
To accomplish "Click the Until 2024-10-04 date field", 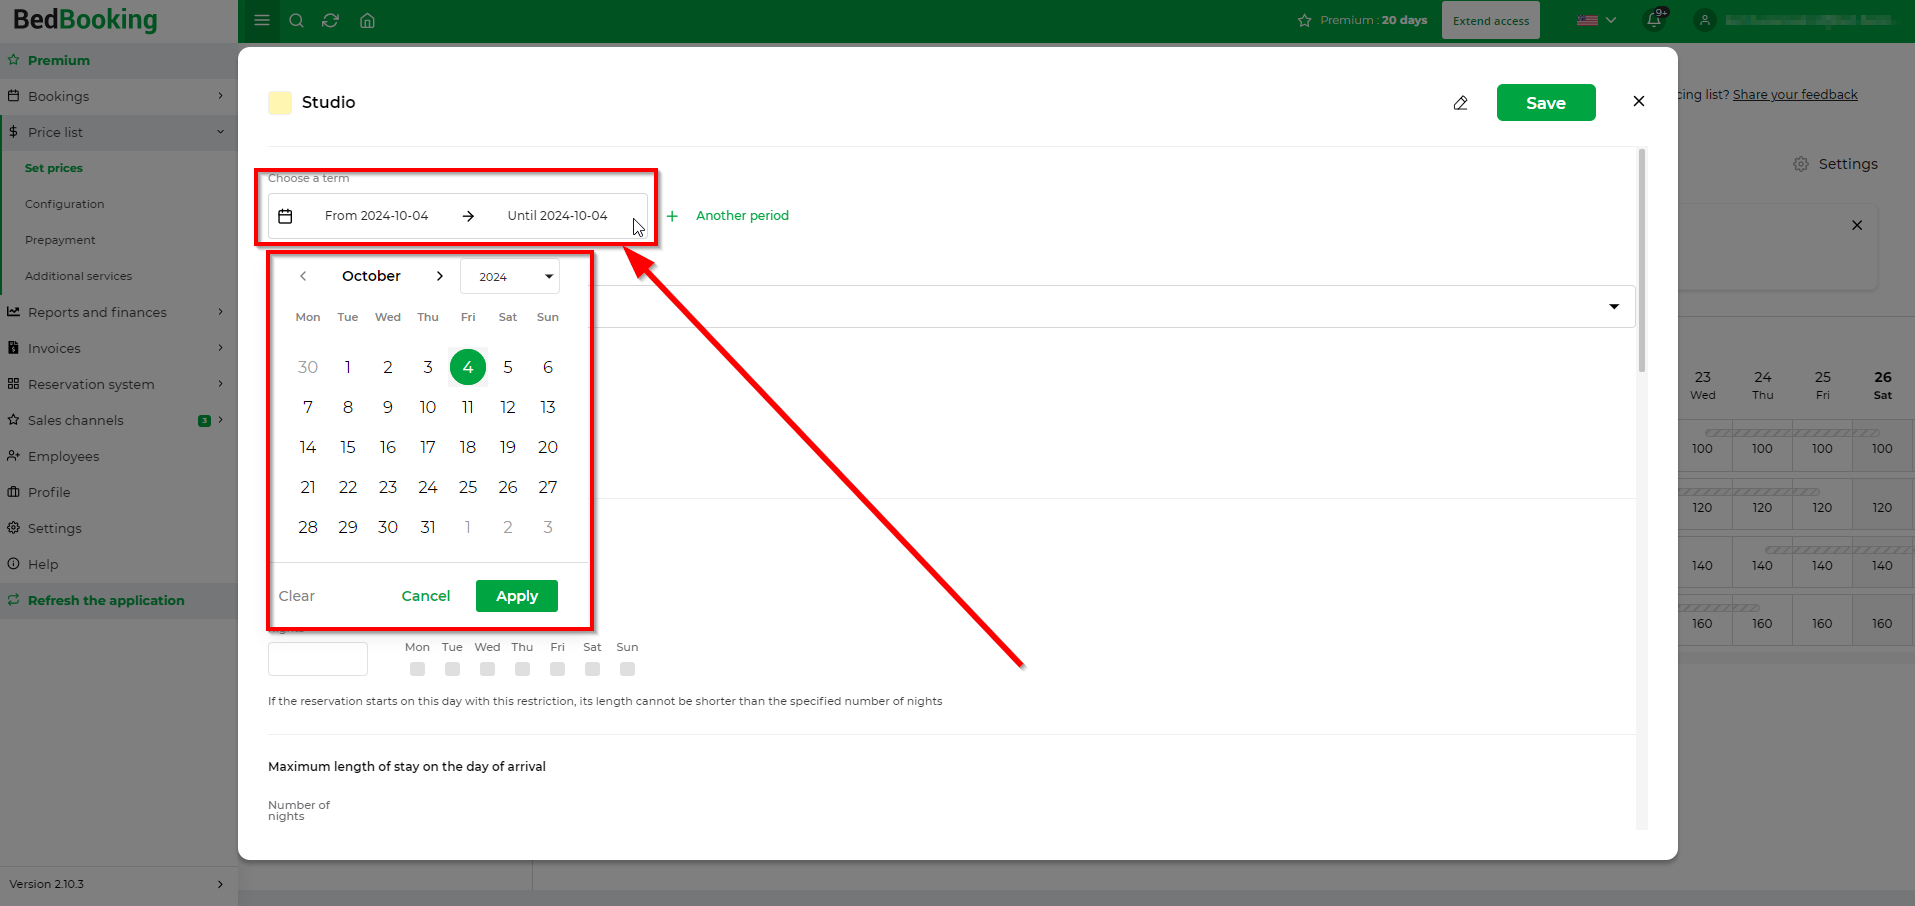I will point(557,216).
